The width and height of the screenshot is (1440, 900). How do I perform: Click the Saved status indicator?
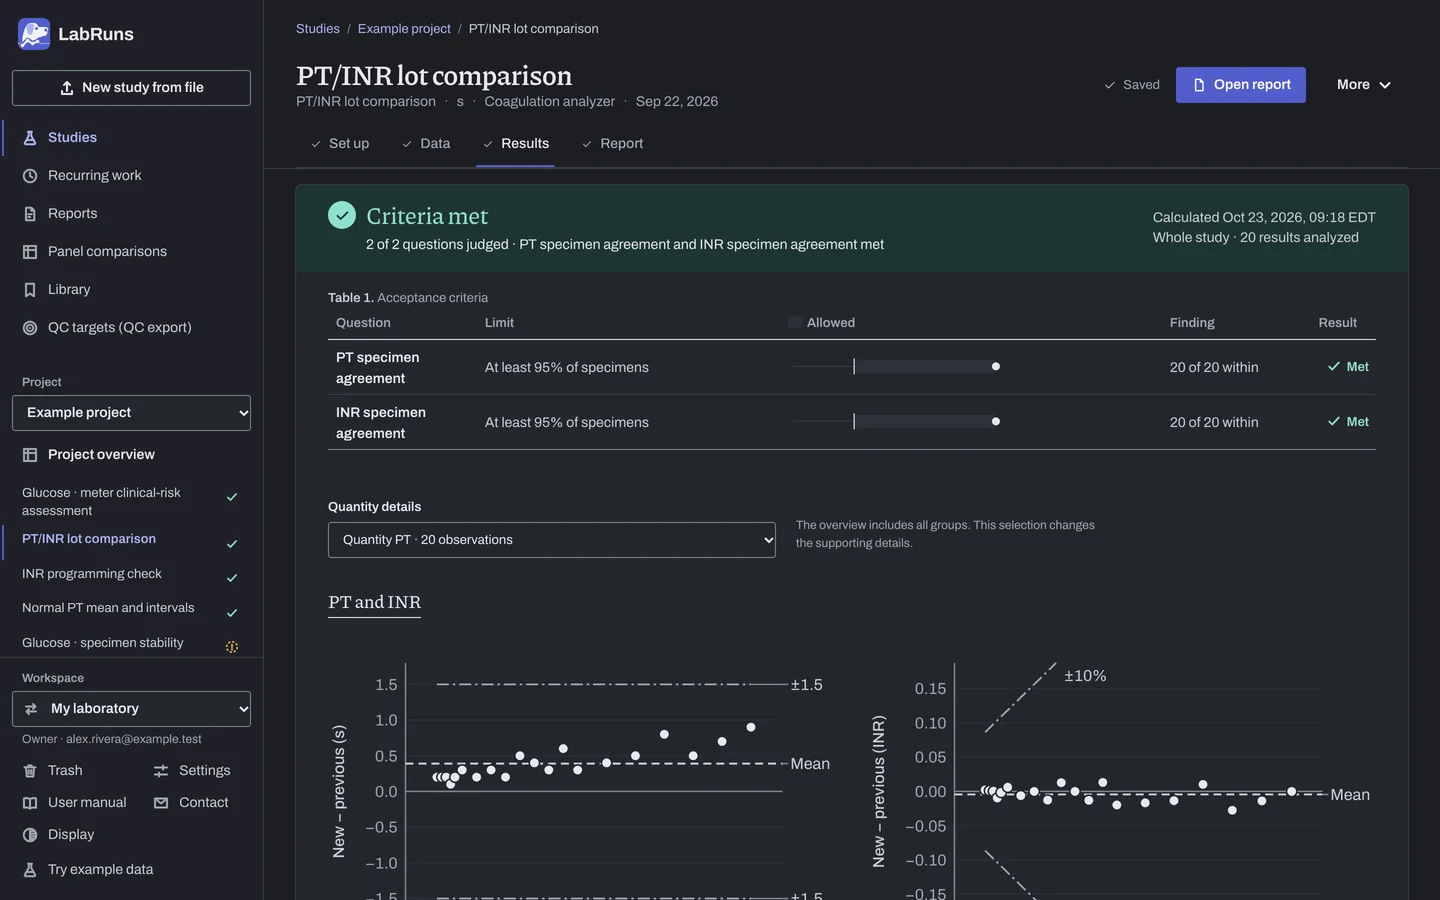(1132, 85)
